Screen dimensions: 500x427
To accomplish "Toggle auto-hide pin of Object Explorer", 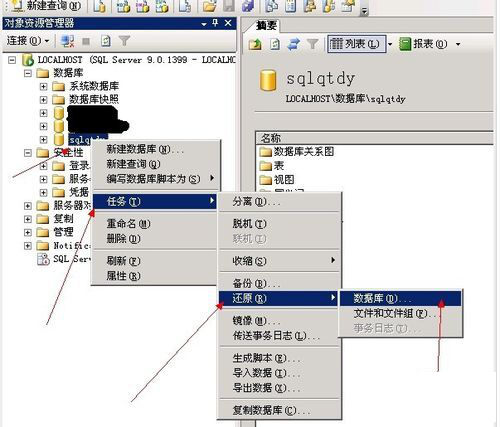I will pyautogui.click(x=215, y=23).
